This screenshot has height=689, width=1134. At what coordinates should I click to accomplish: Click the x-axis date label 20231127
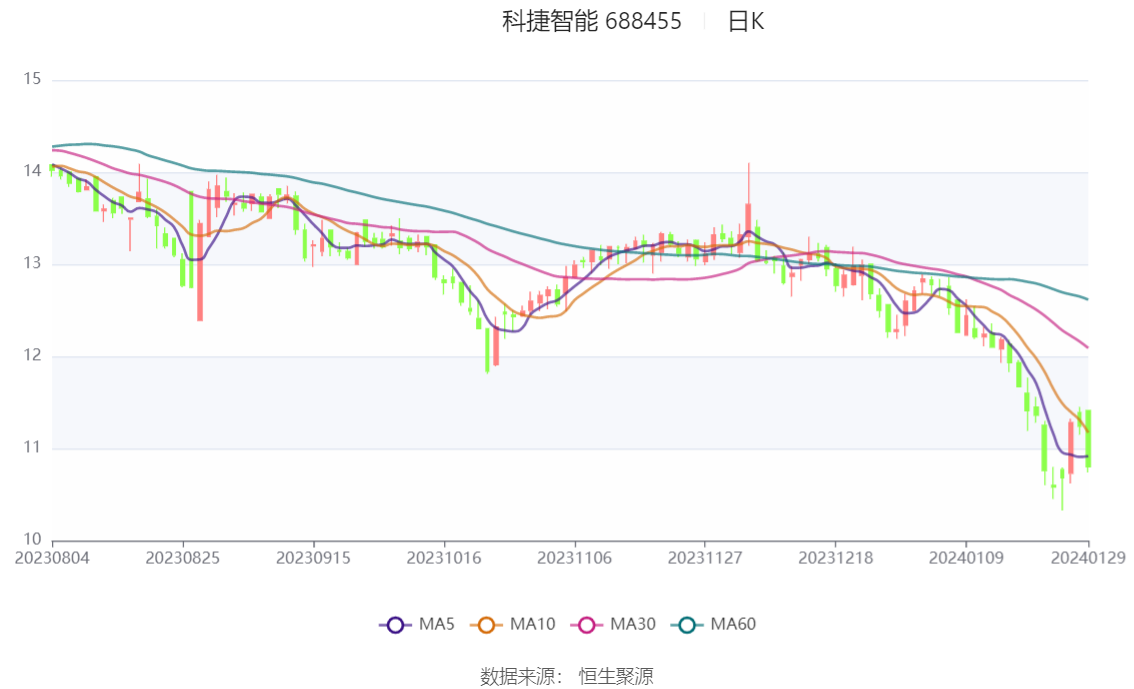(x=705, y=558)
